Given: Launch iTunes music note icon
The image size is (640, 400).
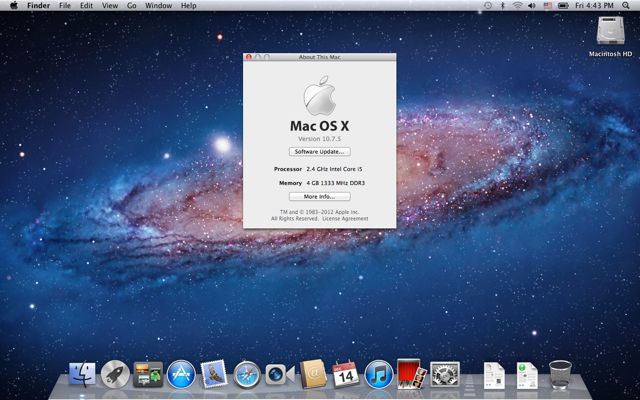Looking at the screenshot, I should pos(379,374).
